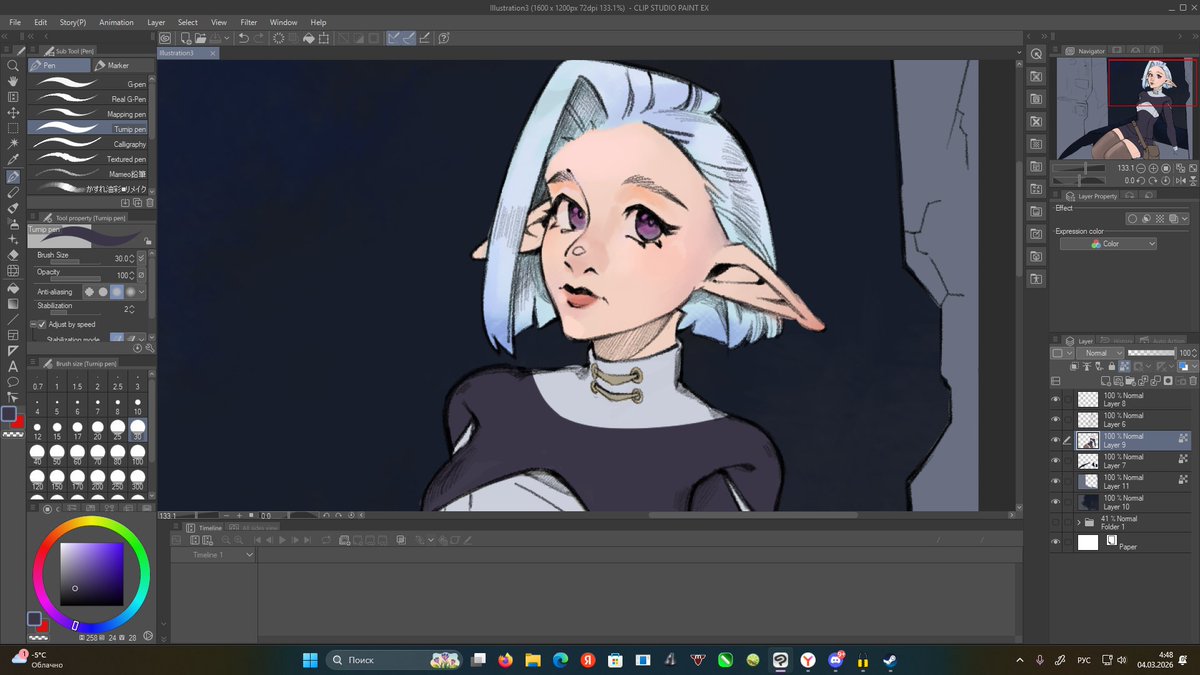
Task: Select the Text tool
Action: click(x=13, y=366)
